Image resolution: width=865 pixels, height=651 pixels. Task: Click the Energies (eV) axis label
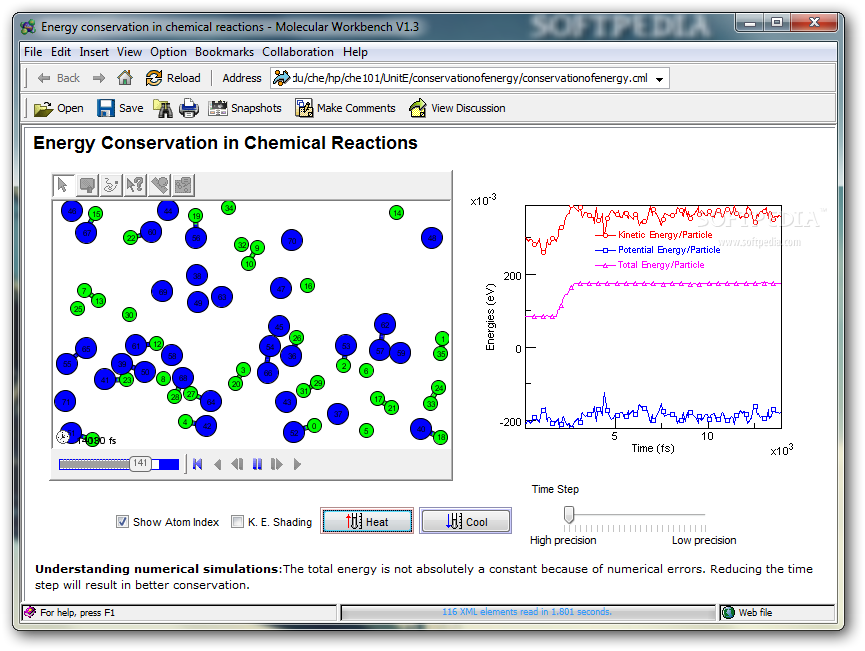pos(490,317)
